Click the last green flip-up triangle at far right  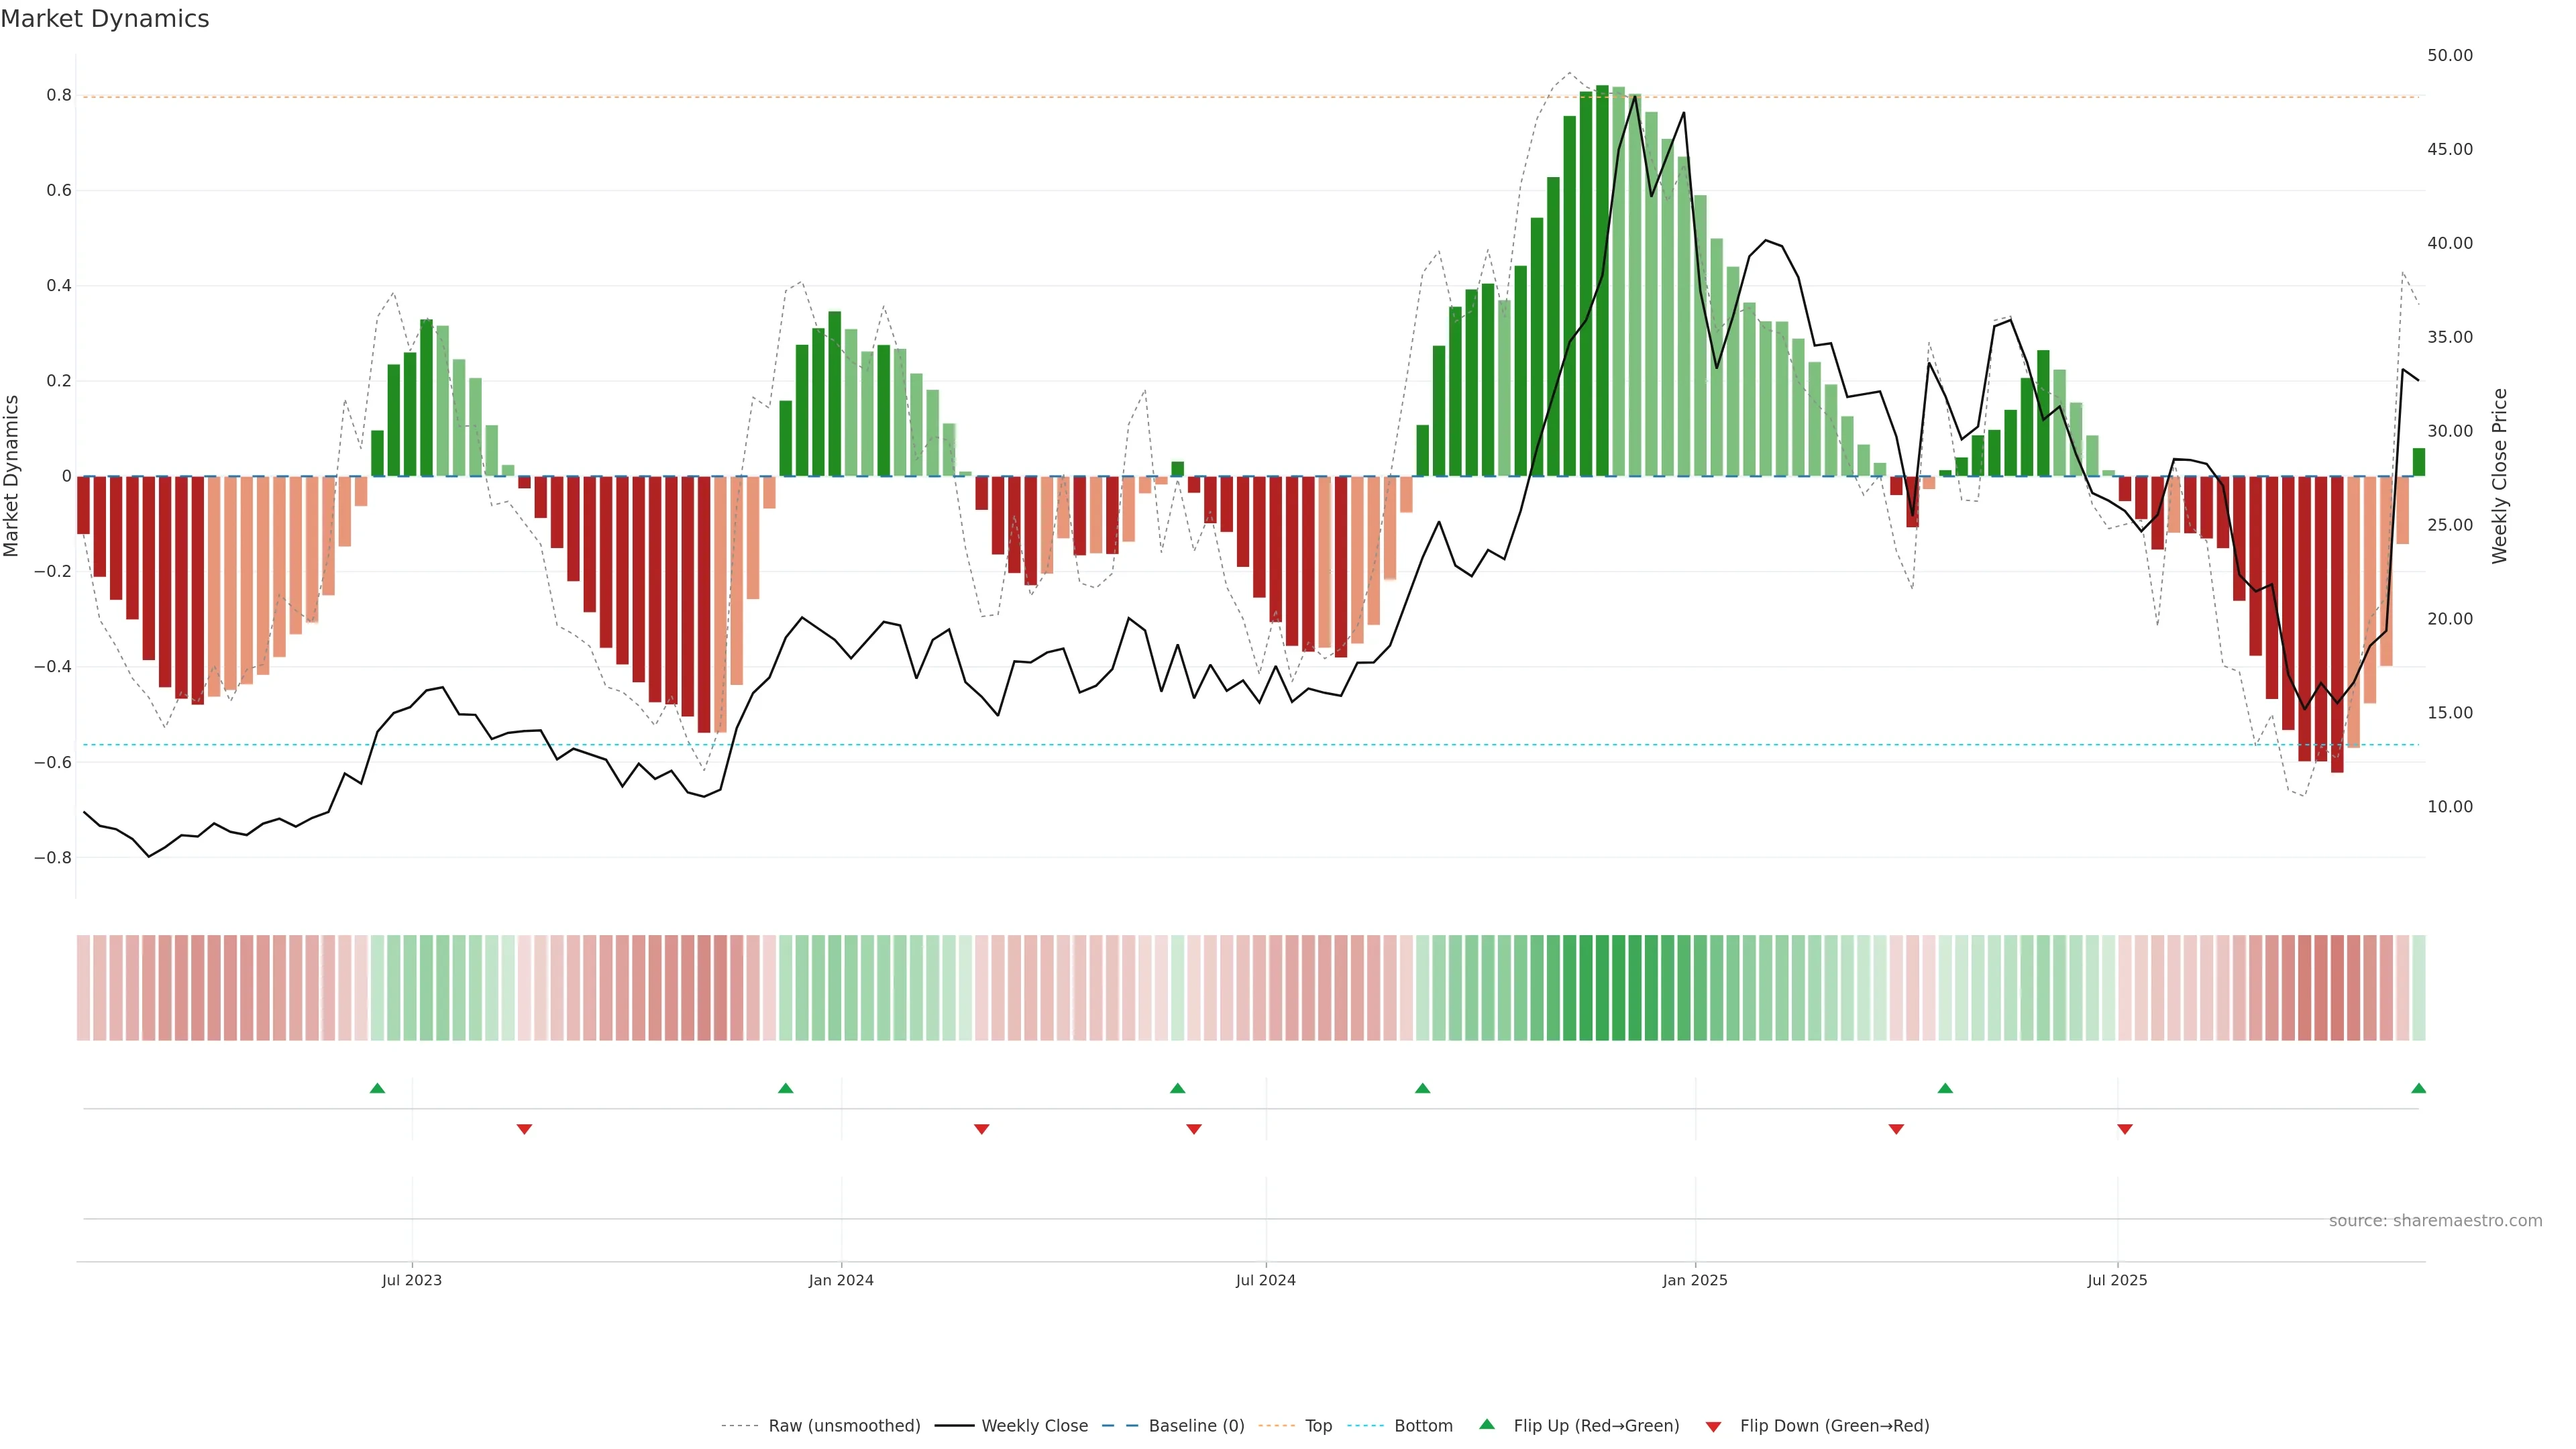tap(2418, 1088)
